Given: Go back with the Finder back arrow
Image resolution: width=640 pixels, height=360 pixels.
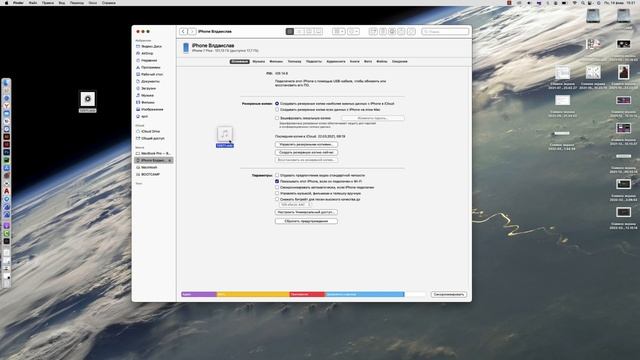Looking at the screenshot, I should click(183, 31).
